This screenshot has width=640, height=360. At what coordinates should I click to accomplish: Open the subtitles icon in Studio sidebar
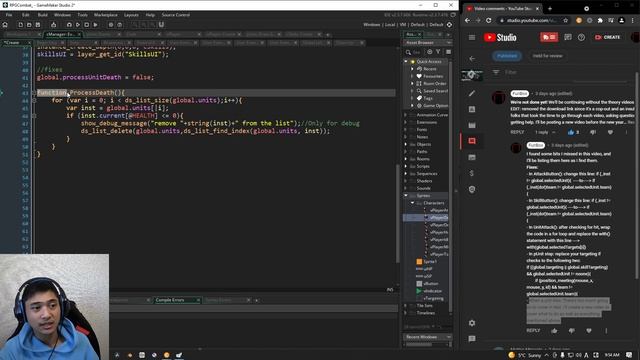[x=472, y=157]
